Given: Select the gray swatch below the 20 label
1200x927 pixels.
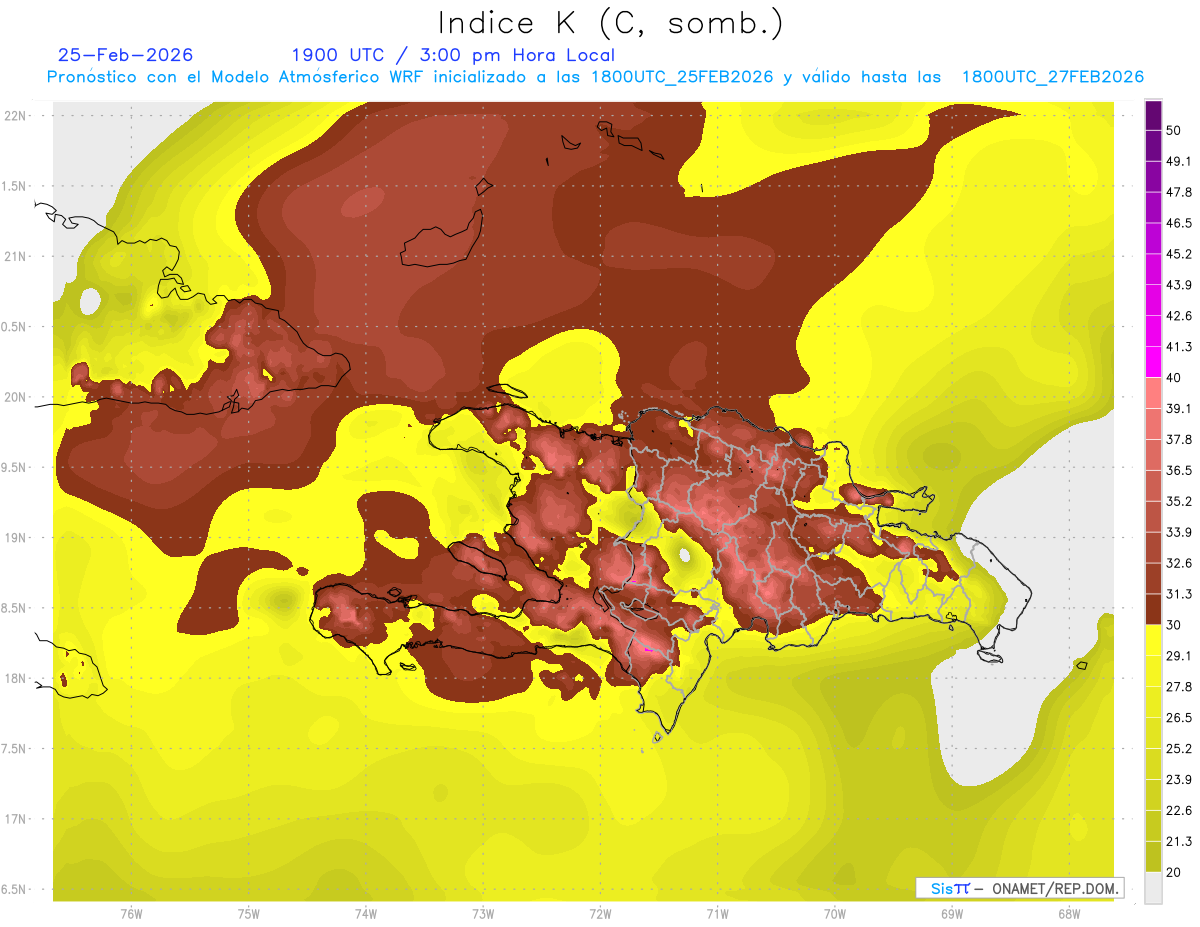Looking at the screenshot, I should (x=1153, y=888).
